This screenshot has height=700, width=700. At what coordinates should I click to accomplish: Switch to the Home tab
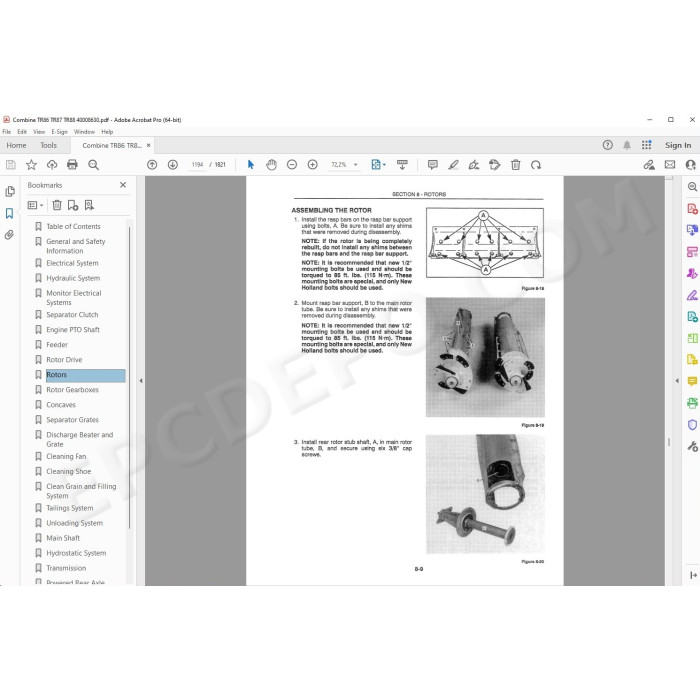point(17,145)
